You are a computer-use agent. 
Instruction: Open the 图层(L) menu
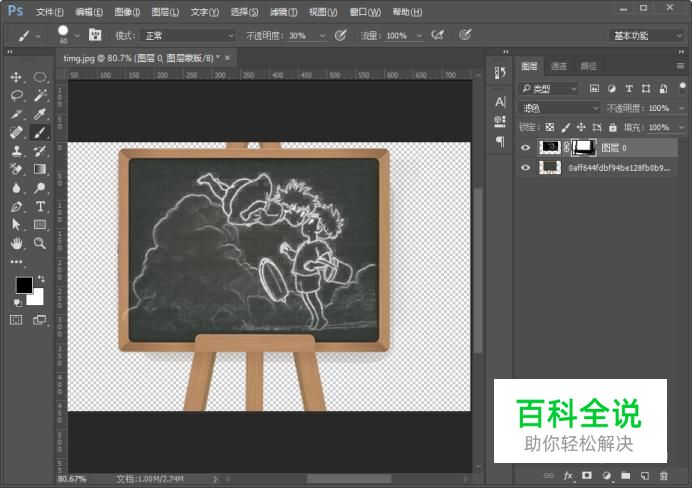click(x=165, y=12)
